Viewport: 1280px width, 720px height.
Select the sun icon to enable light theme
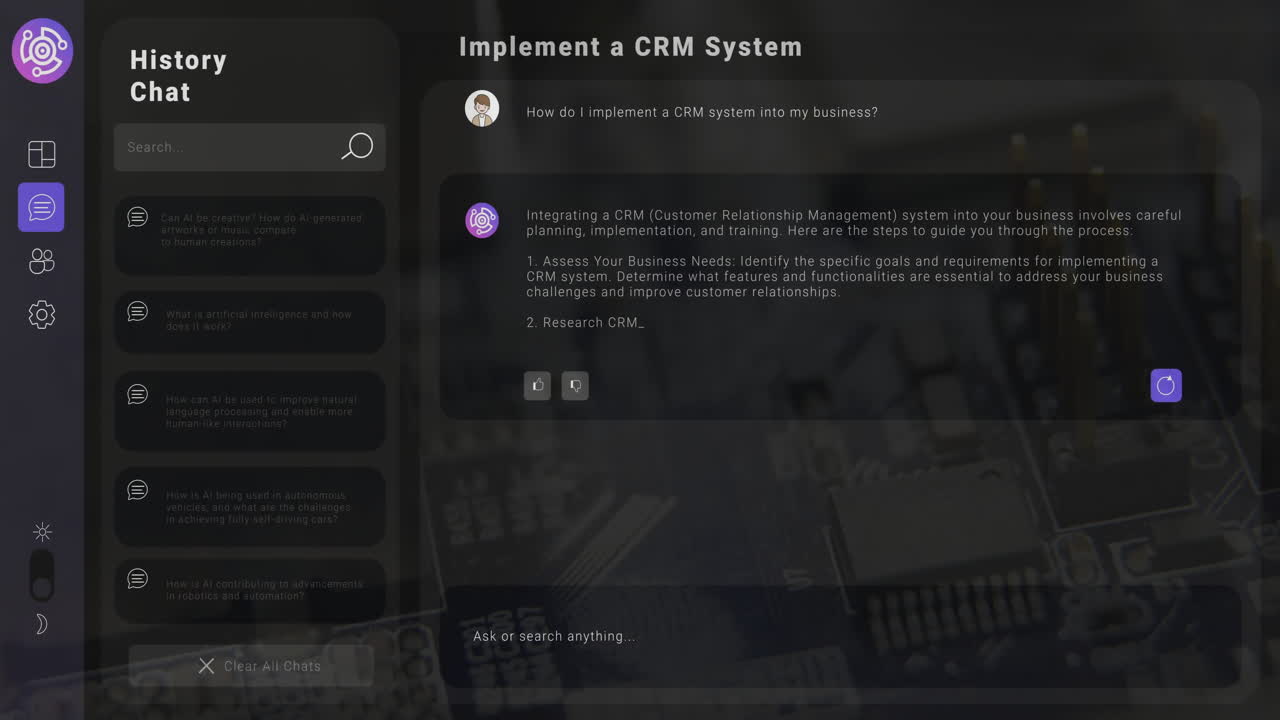[42, 532]
